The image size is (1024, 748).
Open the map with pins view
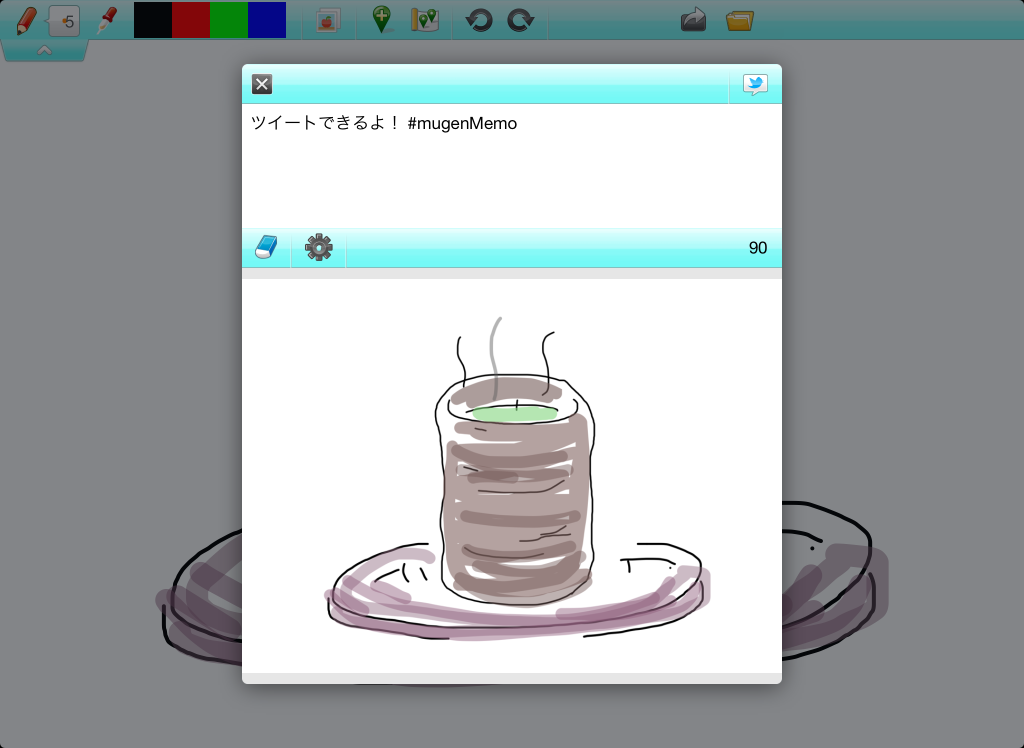coord(425,19)
